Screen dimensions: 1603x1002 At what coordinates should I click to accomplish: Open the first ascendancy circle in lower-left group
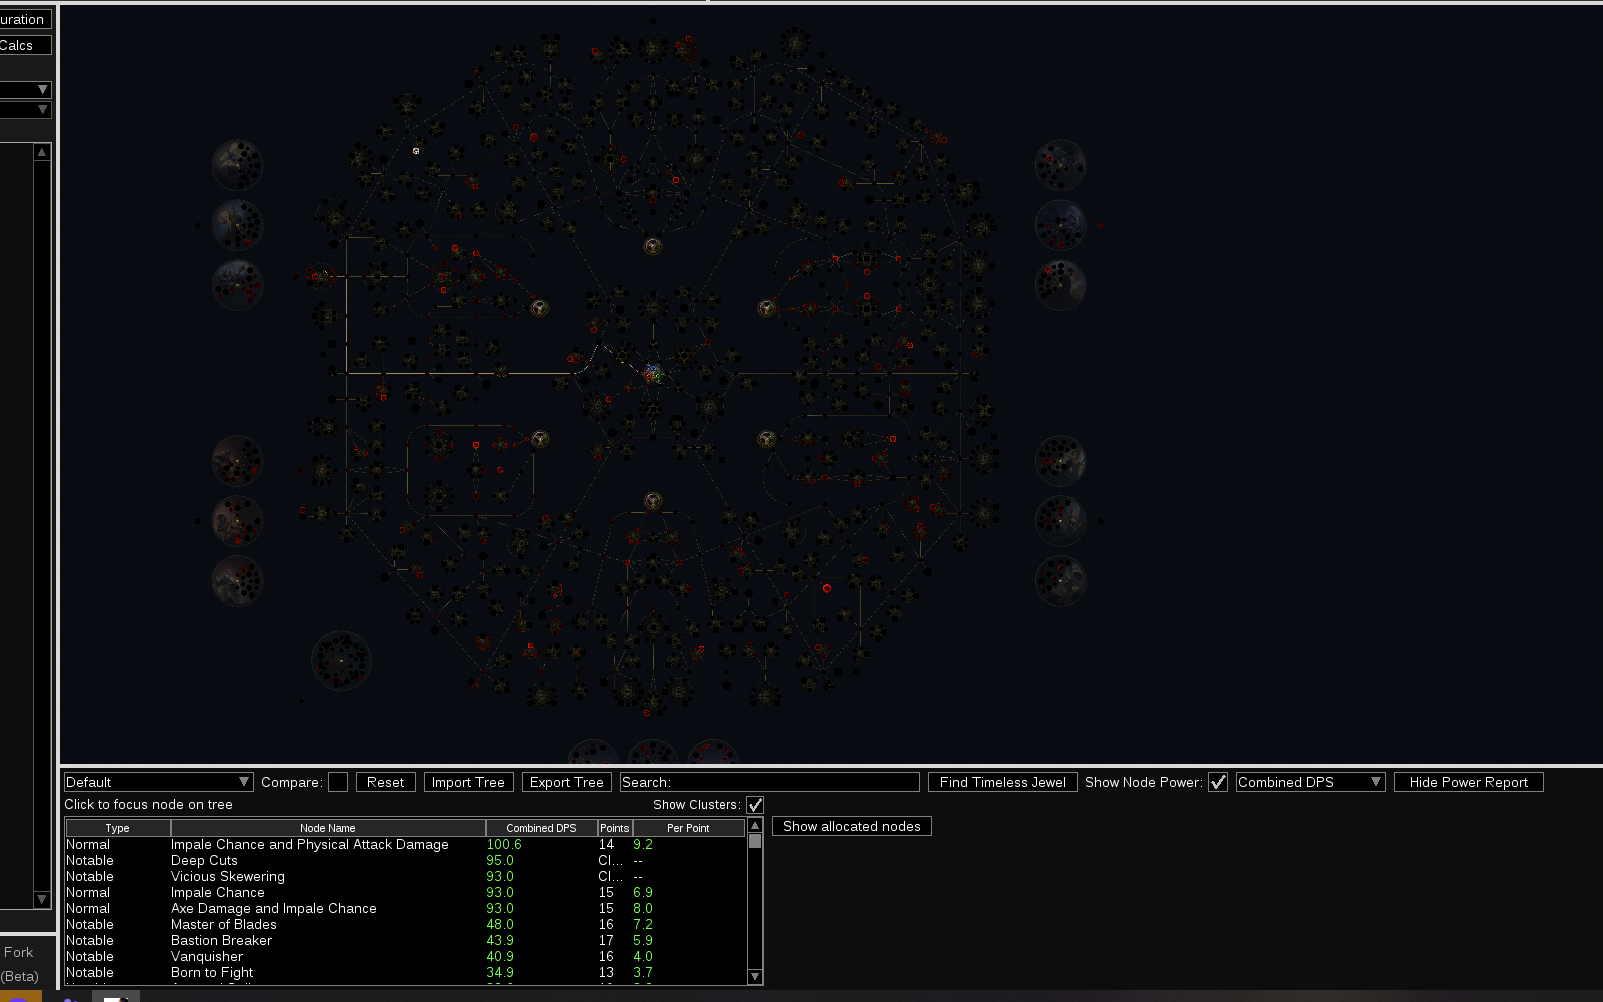click(x=237, y=461)
